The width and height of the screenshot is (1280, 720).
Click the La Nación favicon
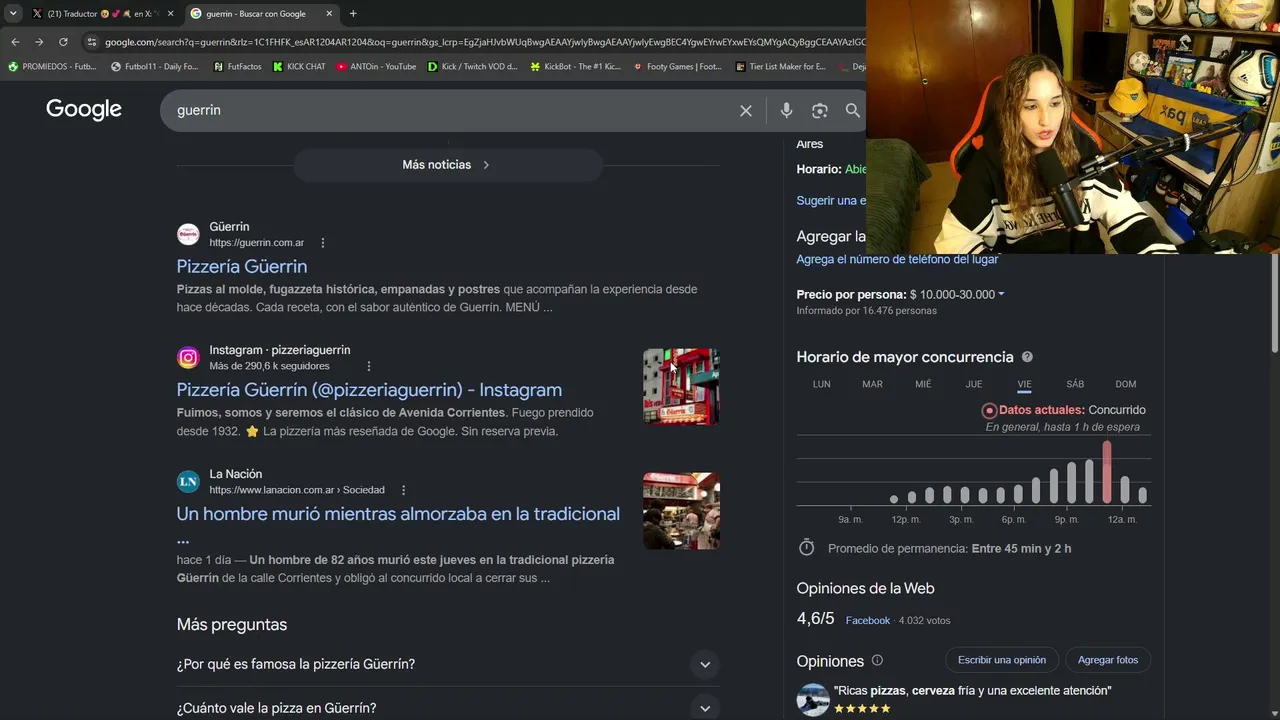tap(188, 481)
